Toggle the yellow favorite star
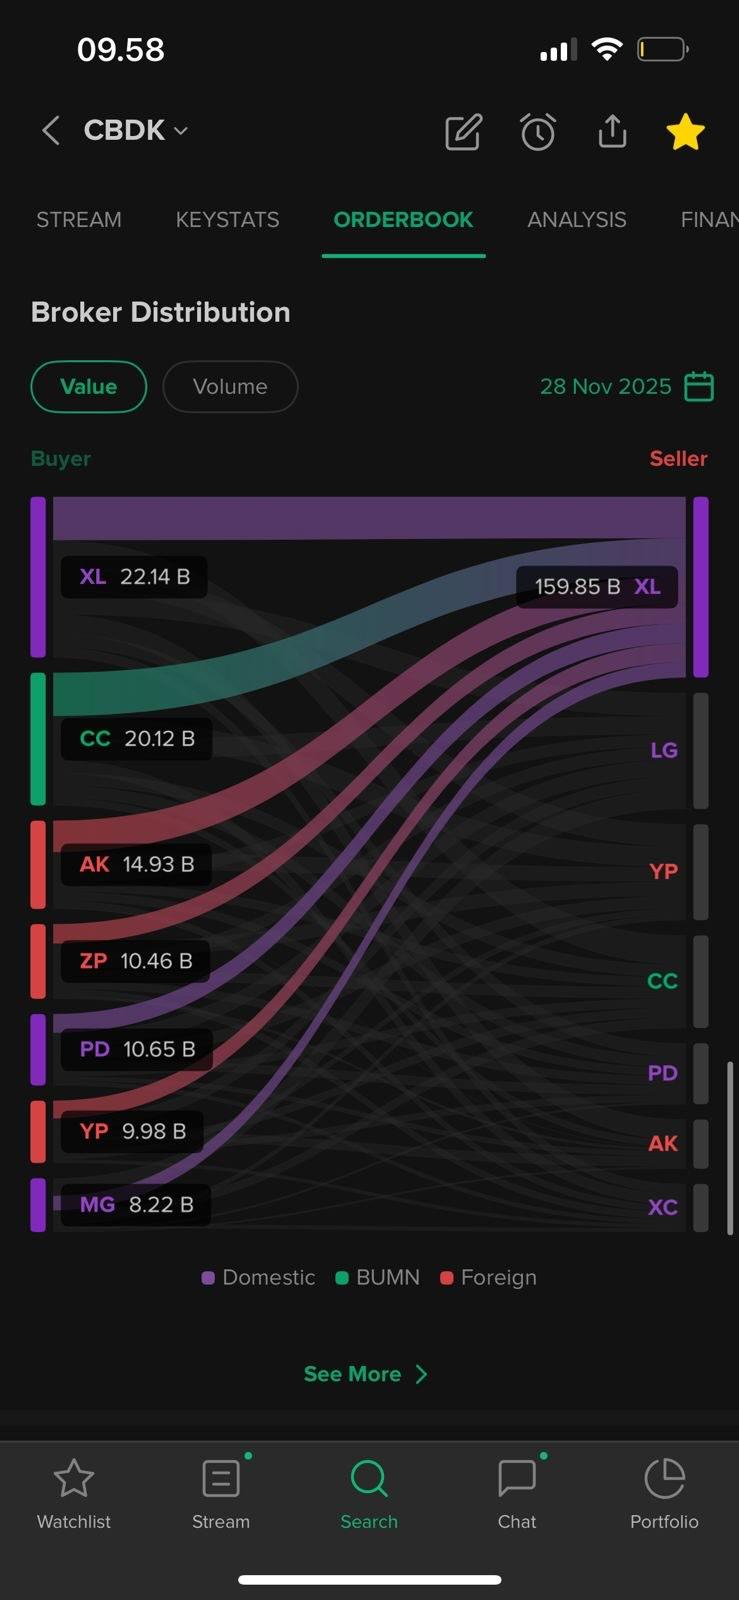 click(x=685, y=132)
